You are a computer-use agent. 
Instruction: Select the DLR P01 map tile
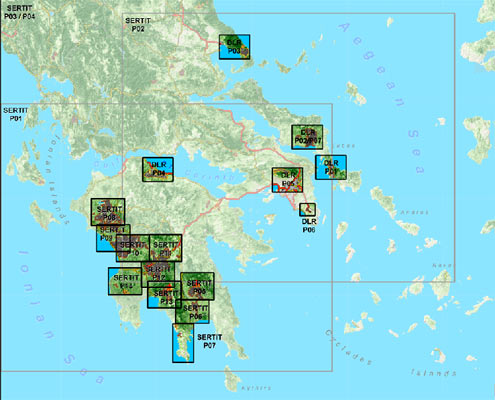(331, 167)
